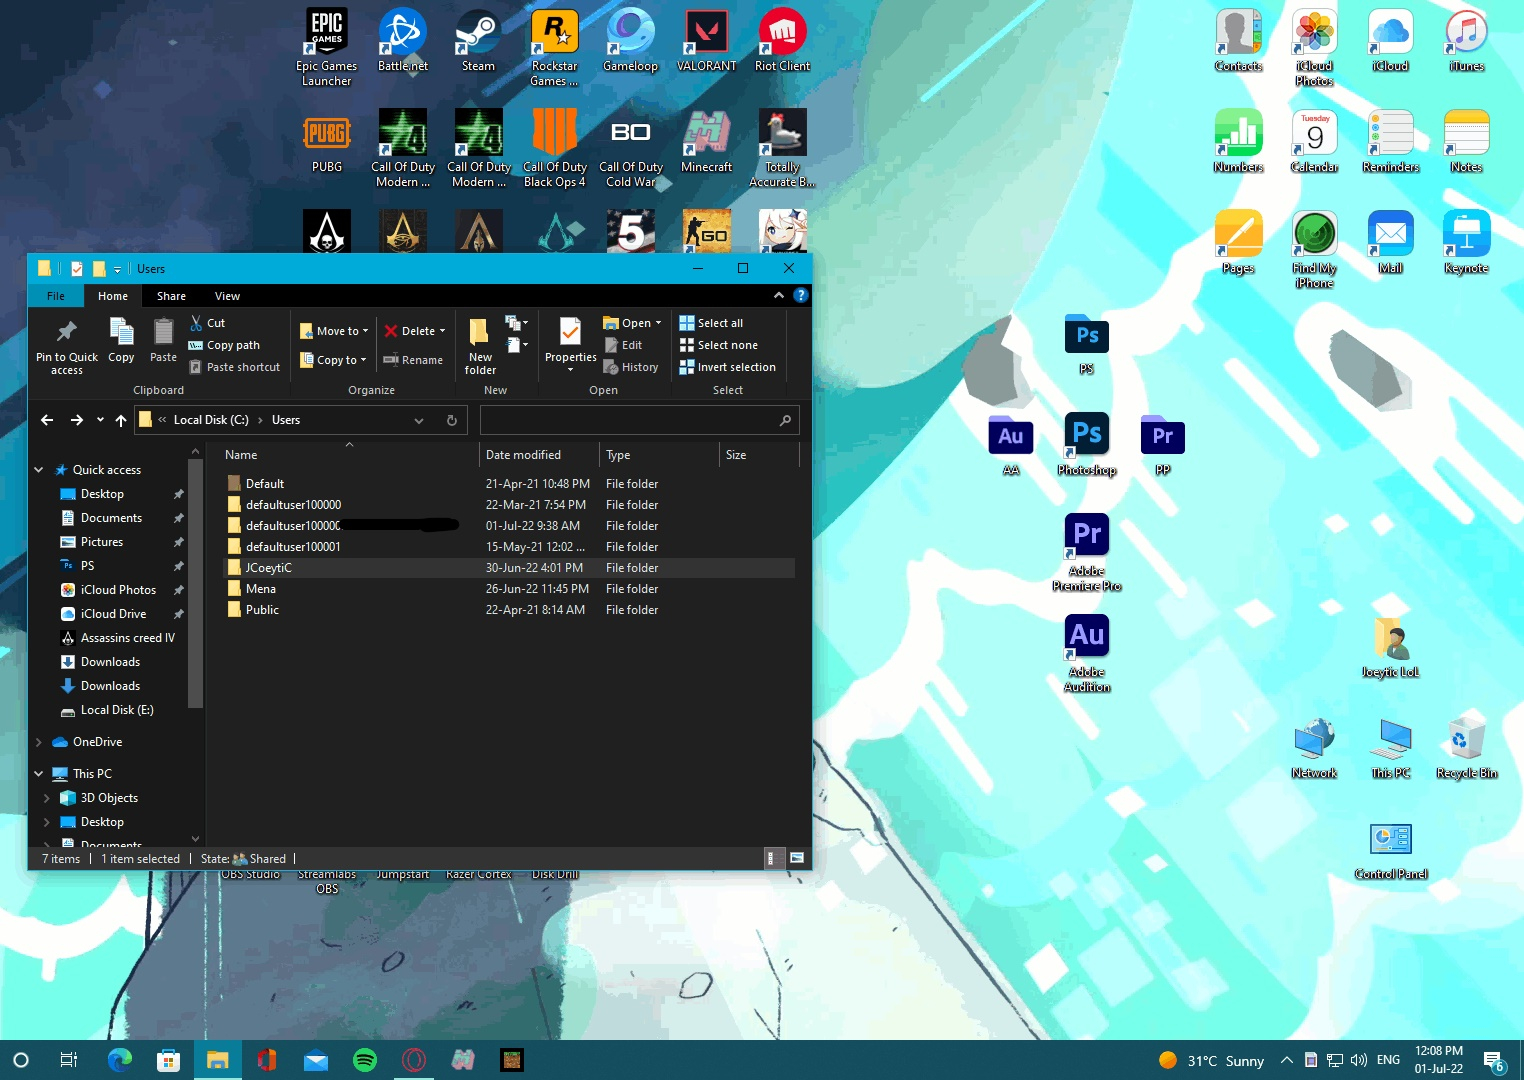Click the Cut button in ribbon

pyautogui.click(x=207, y=323)
